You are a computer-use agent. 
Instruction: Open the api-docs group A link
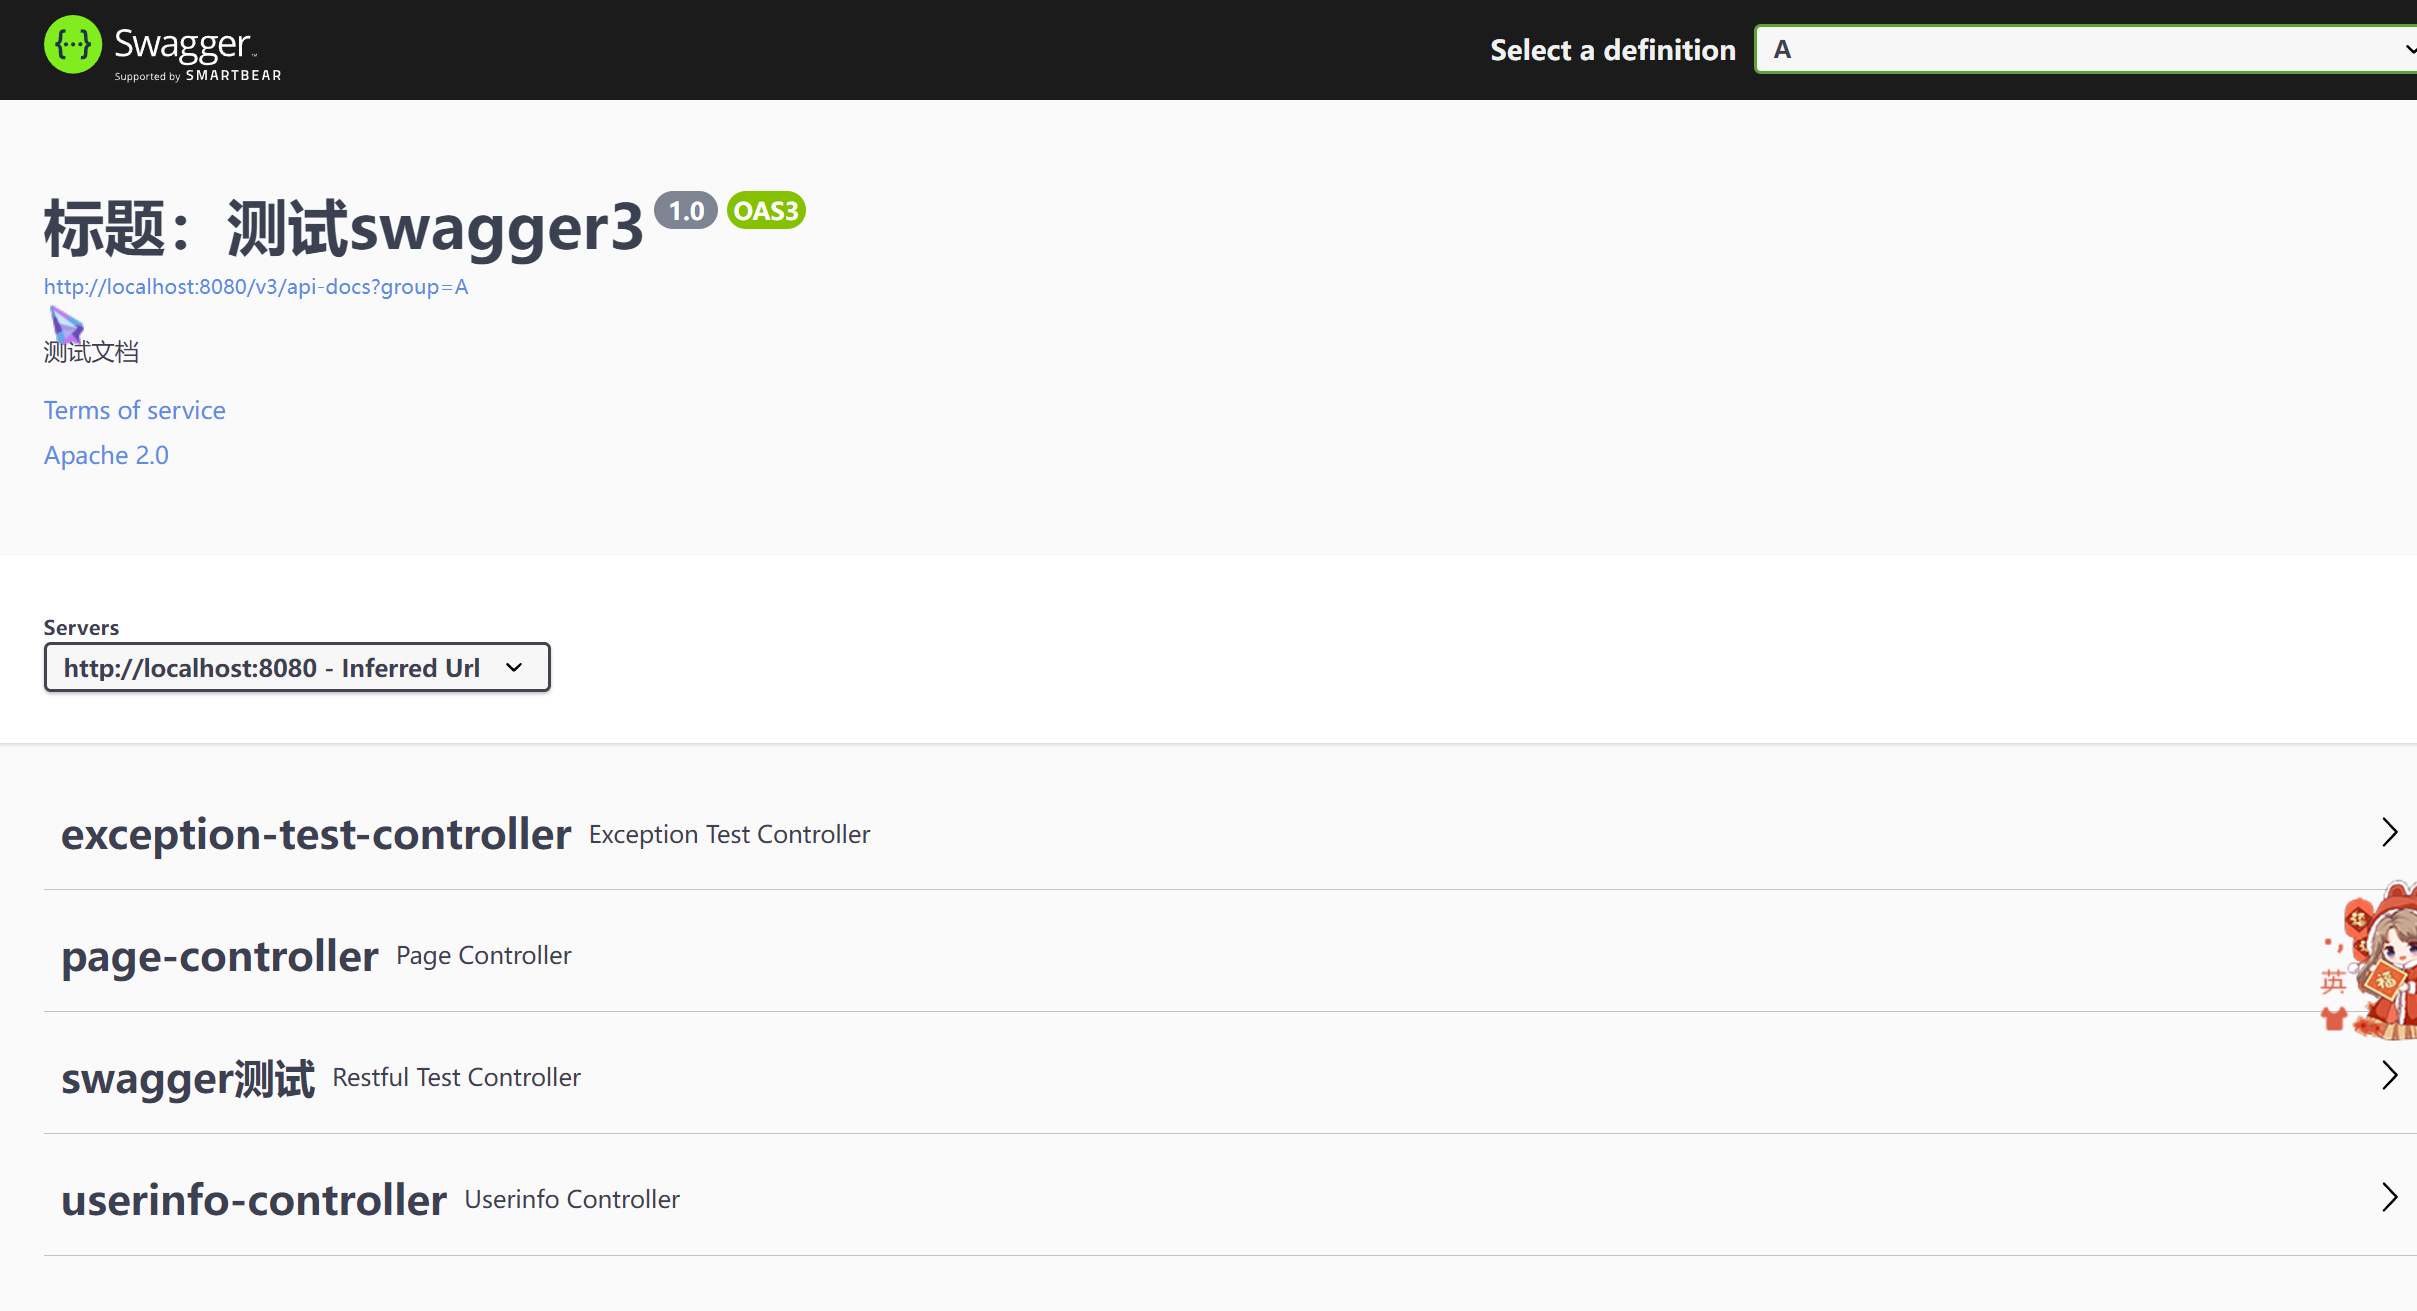coord(256,287)
